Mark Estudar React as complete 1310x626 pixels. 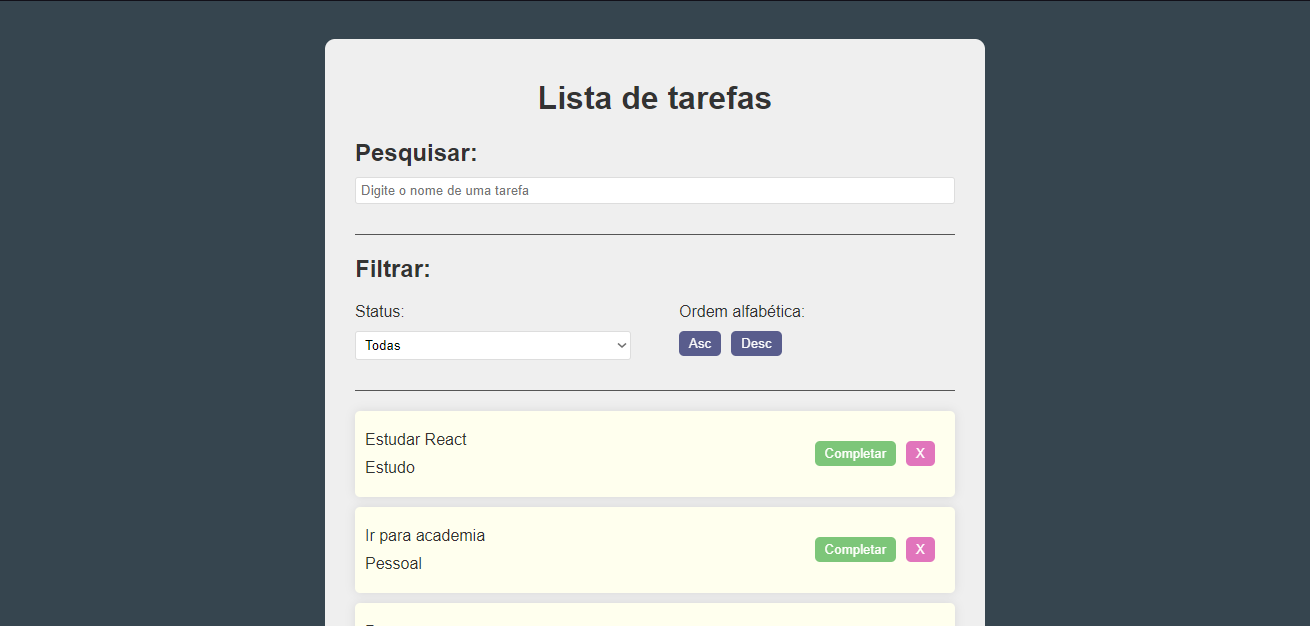(855, 454)
